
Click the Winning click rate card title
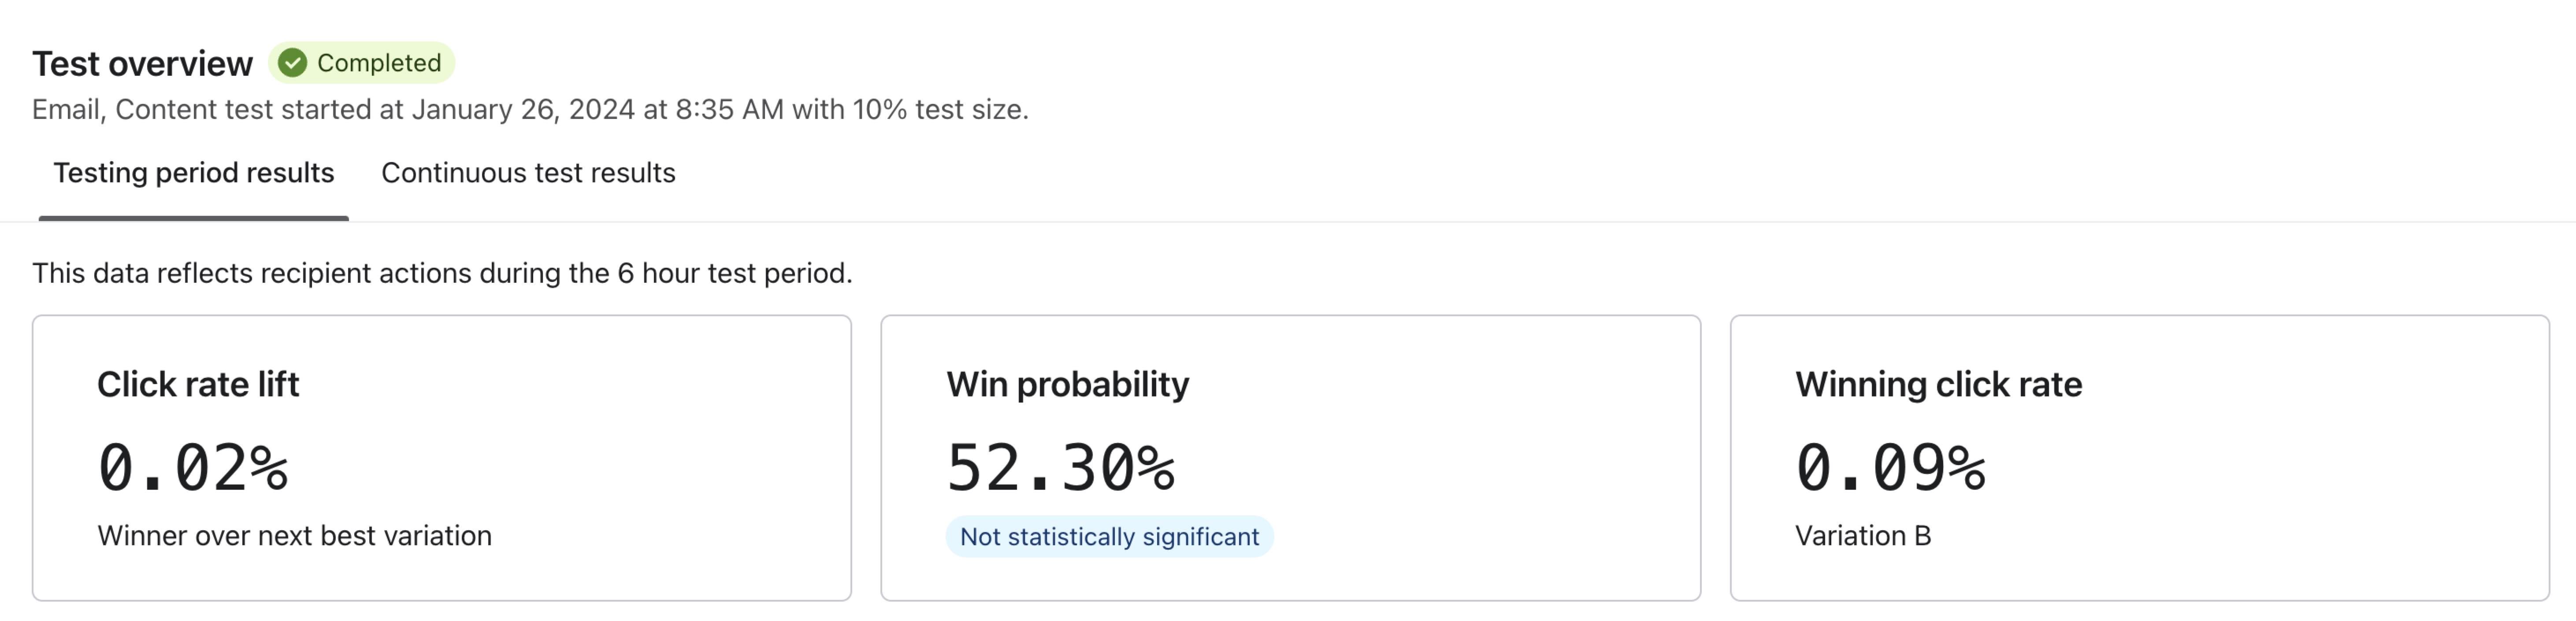(1938, 383)
